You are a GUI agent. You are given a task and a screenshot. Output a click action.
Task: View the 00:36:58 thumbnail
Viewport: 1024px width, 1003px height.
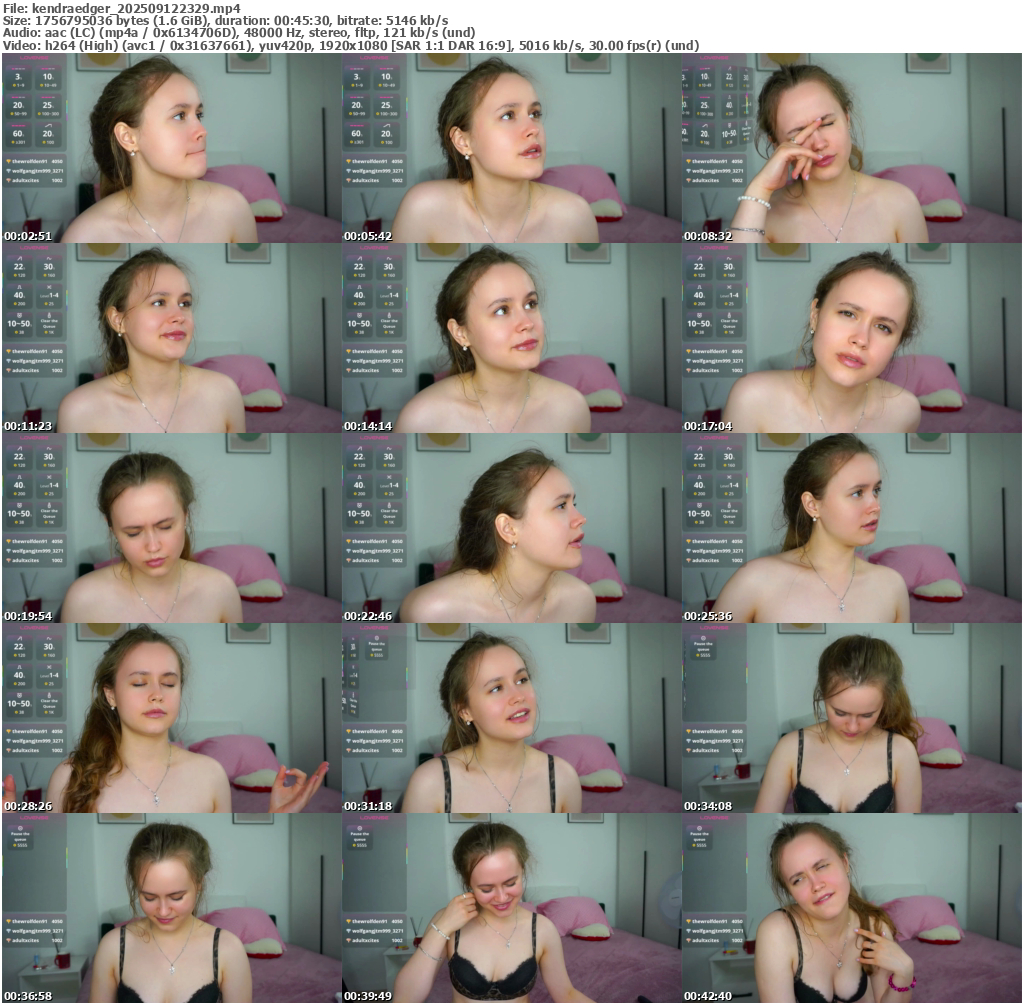pyautogui.click(x=171, y=908)
